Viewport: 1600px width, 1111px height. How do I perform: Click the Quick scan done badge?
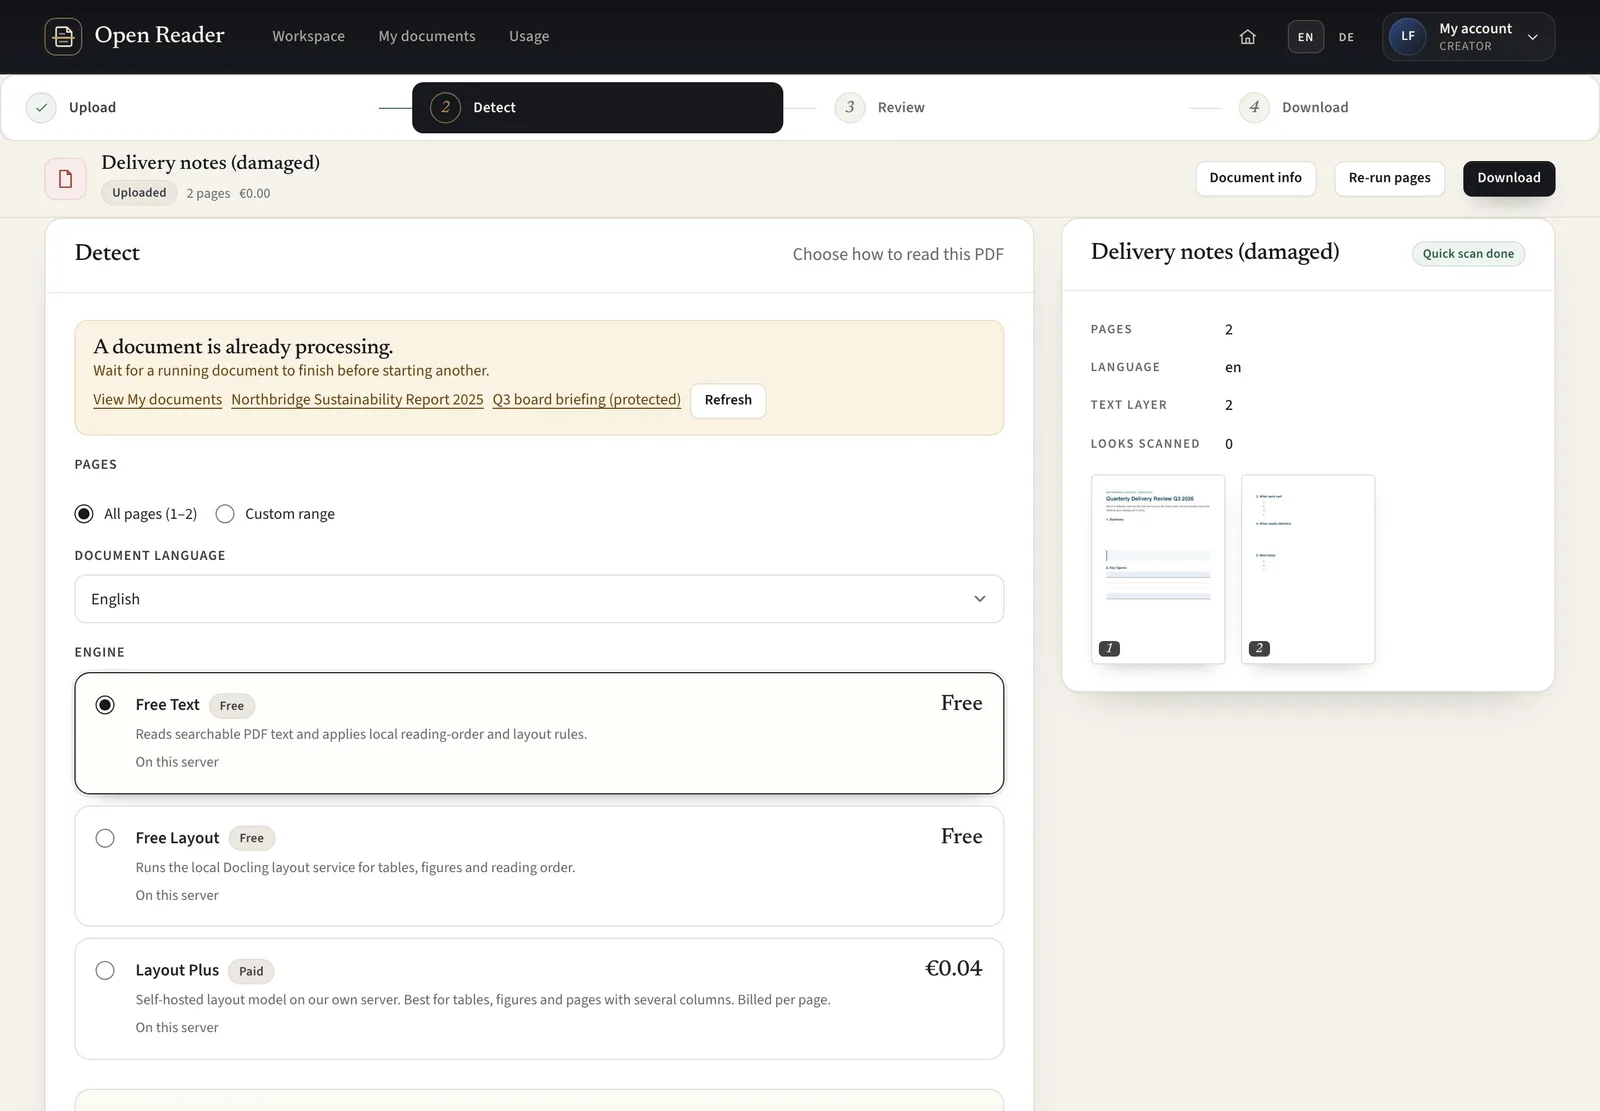[x=1468, y=254]
